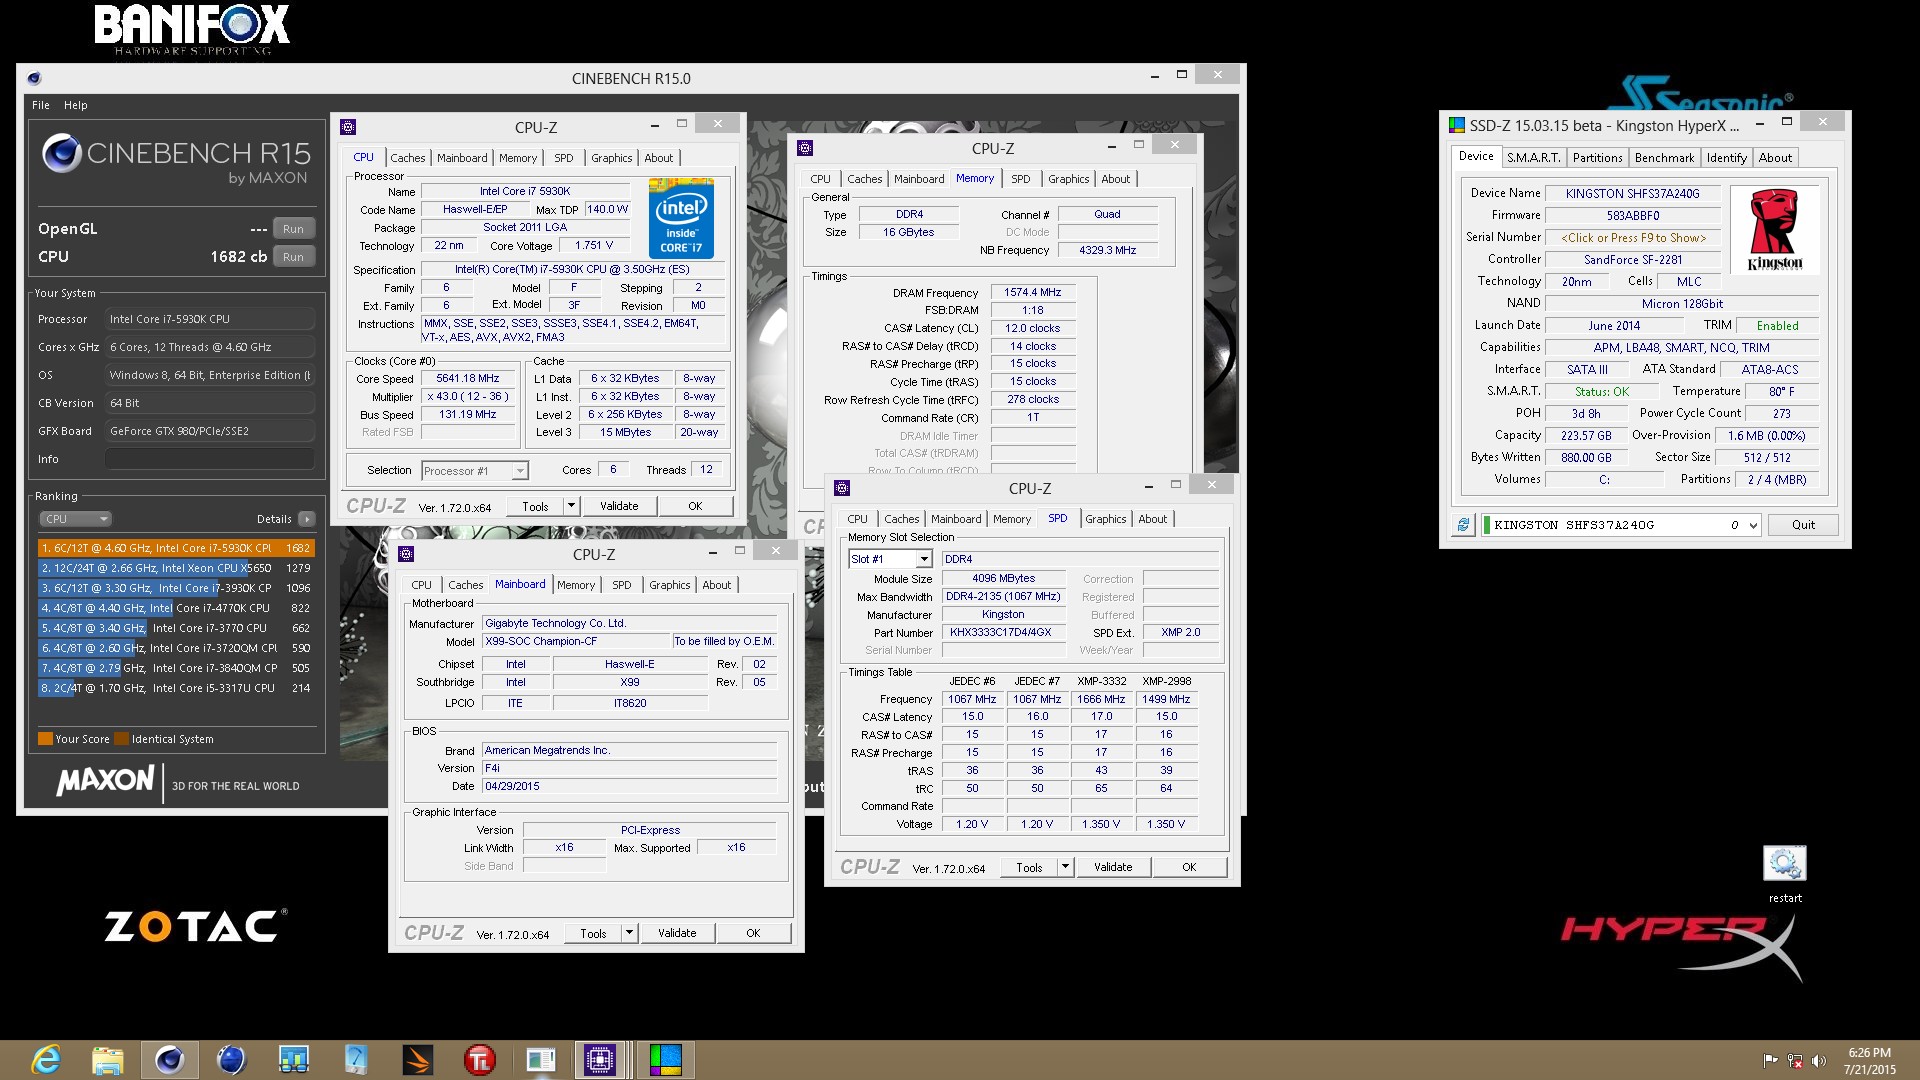Open Internet Explorer from the taskbar
This screenshot has height=1080, width=1920.
tap(46, 1059)
